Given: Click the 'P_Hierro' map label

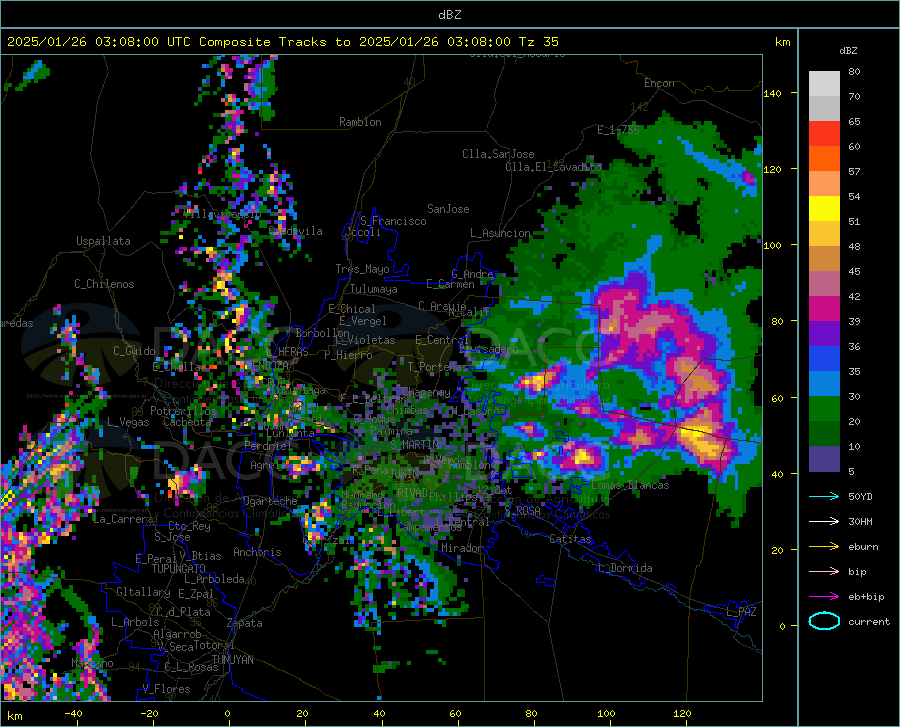Looking at the screenshot, I should [x=348, y=355].
